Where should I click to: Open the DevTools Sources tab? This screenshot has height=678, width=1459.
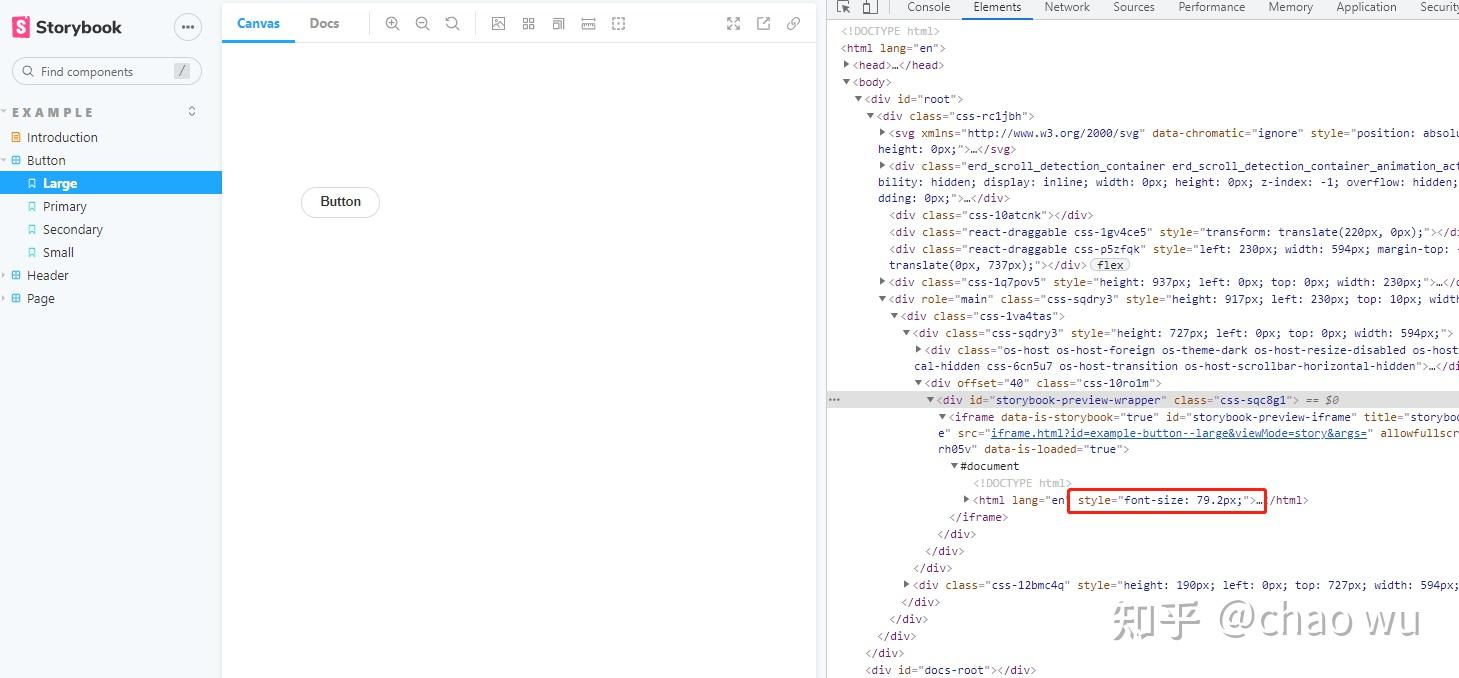[x=1134, y=7]
